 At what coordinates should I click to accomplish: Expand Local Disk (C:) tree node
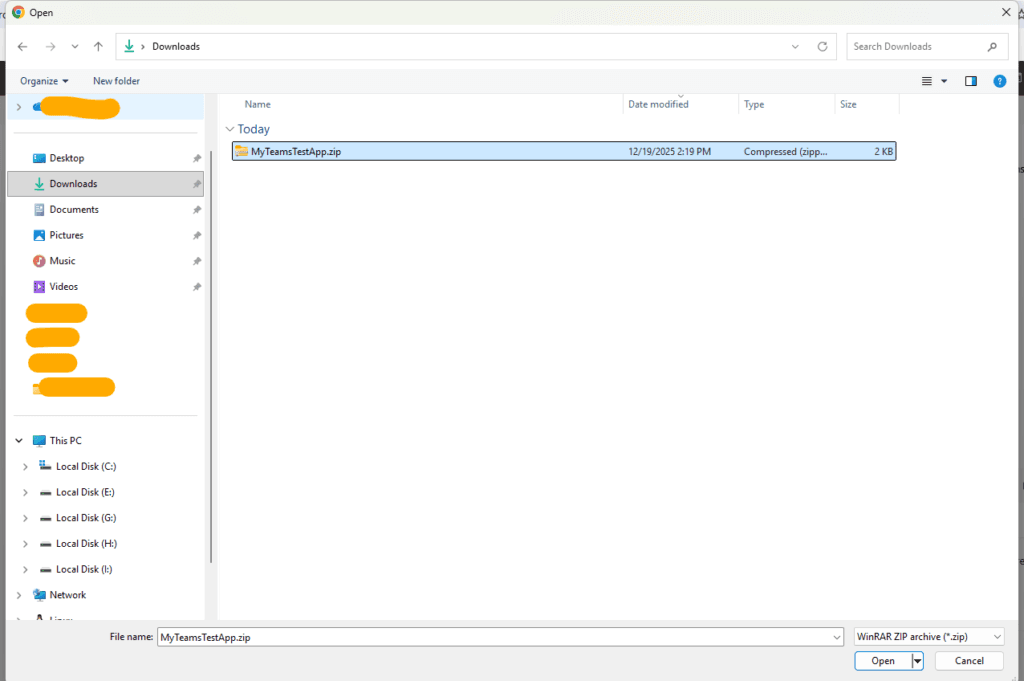(x=25, y=467)
